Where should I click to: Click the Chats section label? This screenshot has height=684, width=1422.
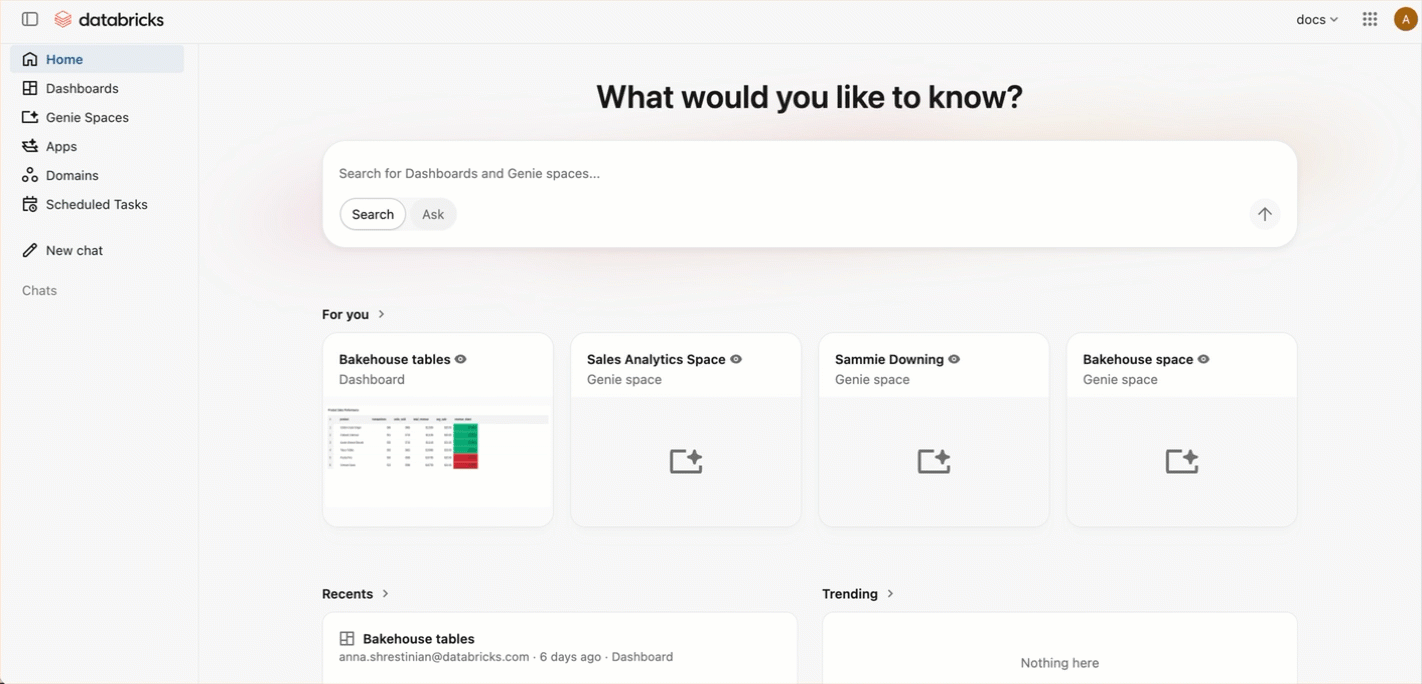click(x=40, y=291)
